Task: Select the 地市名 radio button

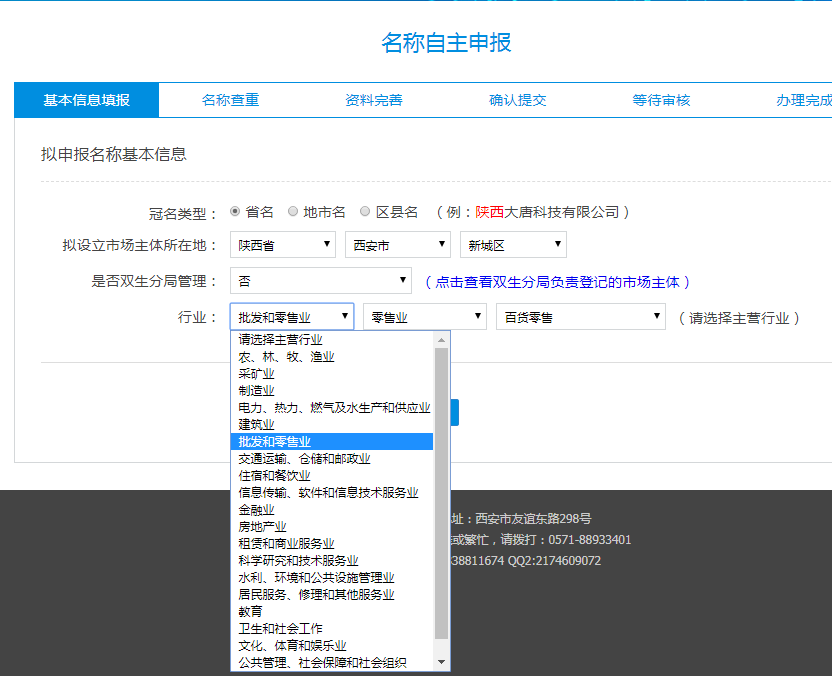Action: 291,211
